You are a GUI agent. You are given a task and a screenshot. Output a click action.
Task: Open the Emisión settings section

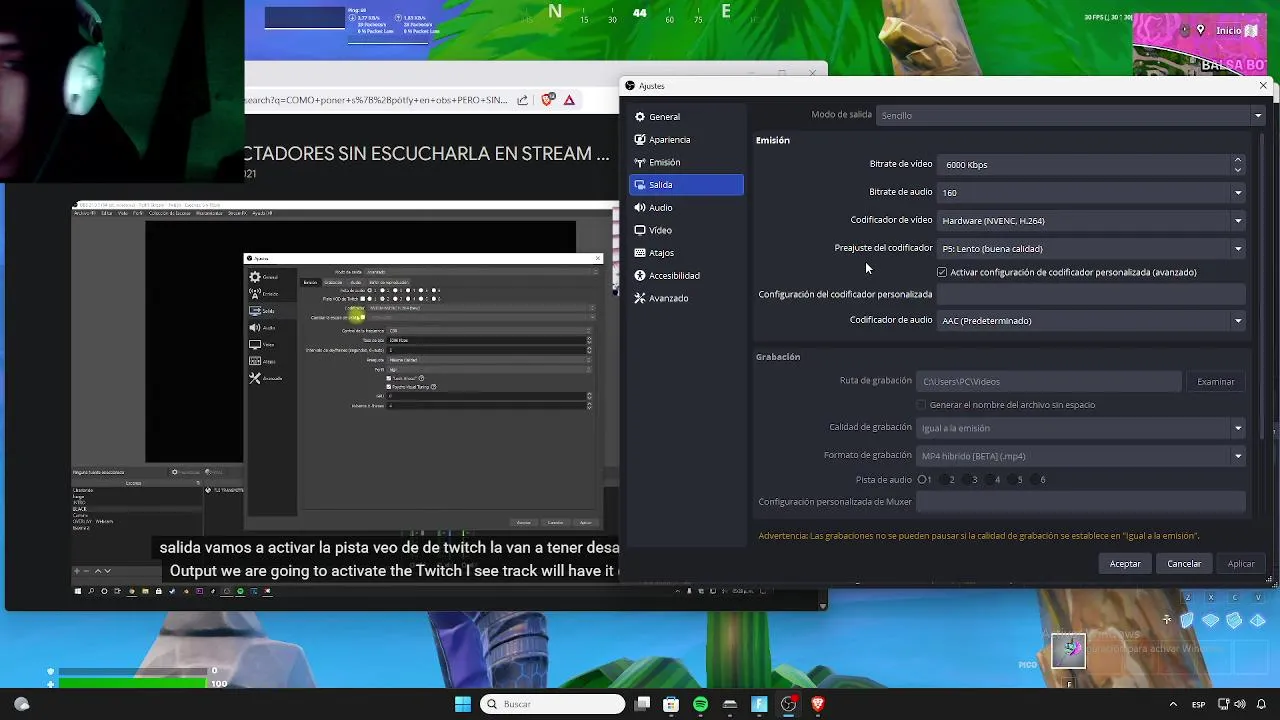pyautogui.click(x=686, y=162)
